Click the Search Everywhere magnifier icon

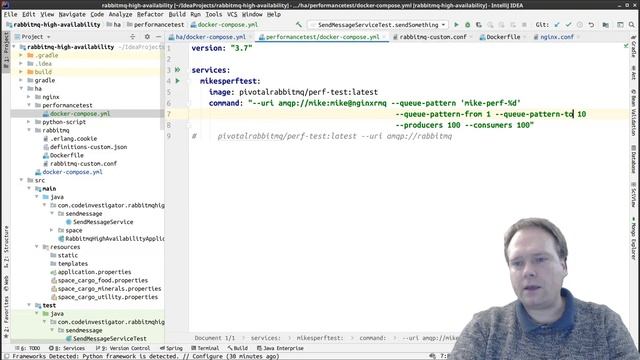point(631,24)
